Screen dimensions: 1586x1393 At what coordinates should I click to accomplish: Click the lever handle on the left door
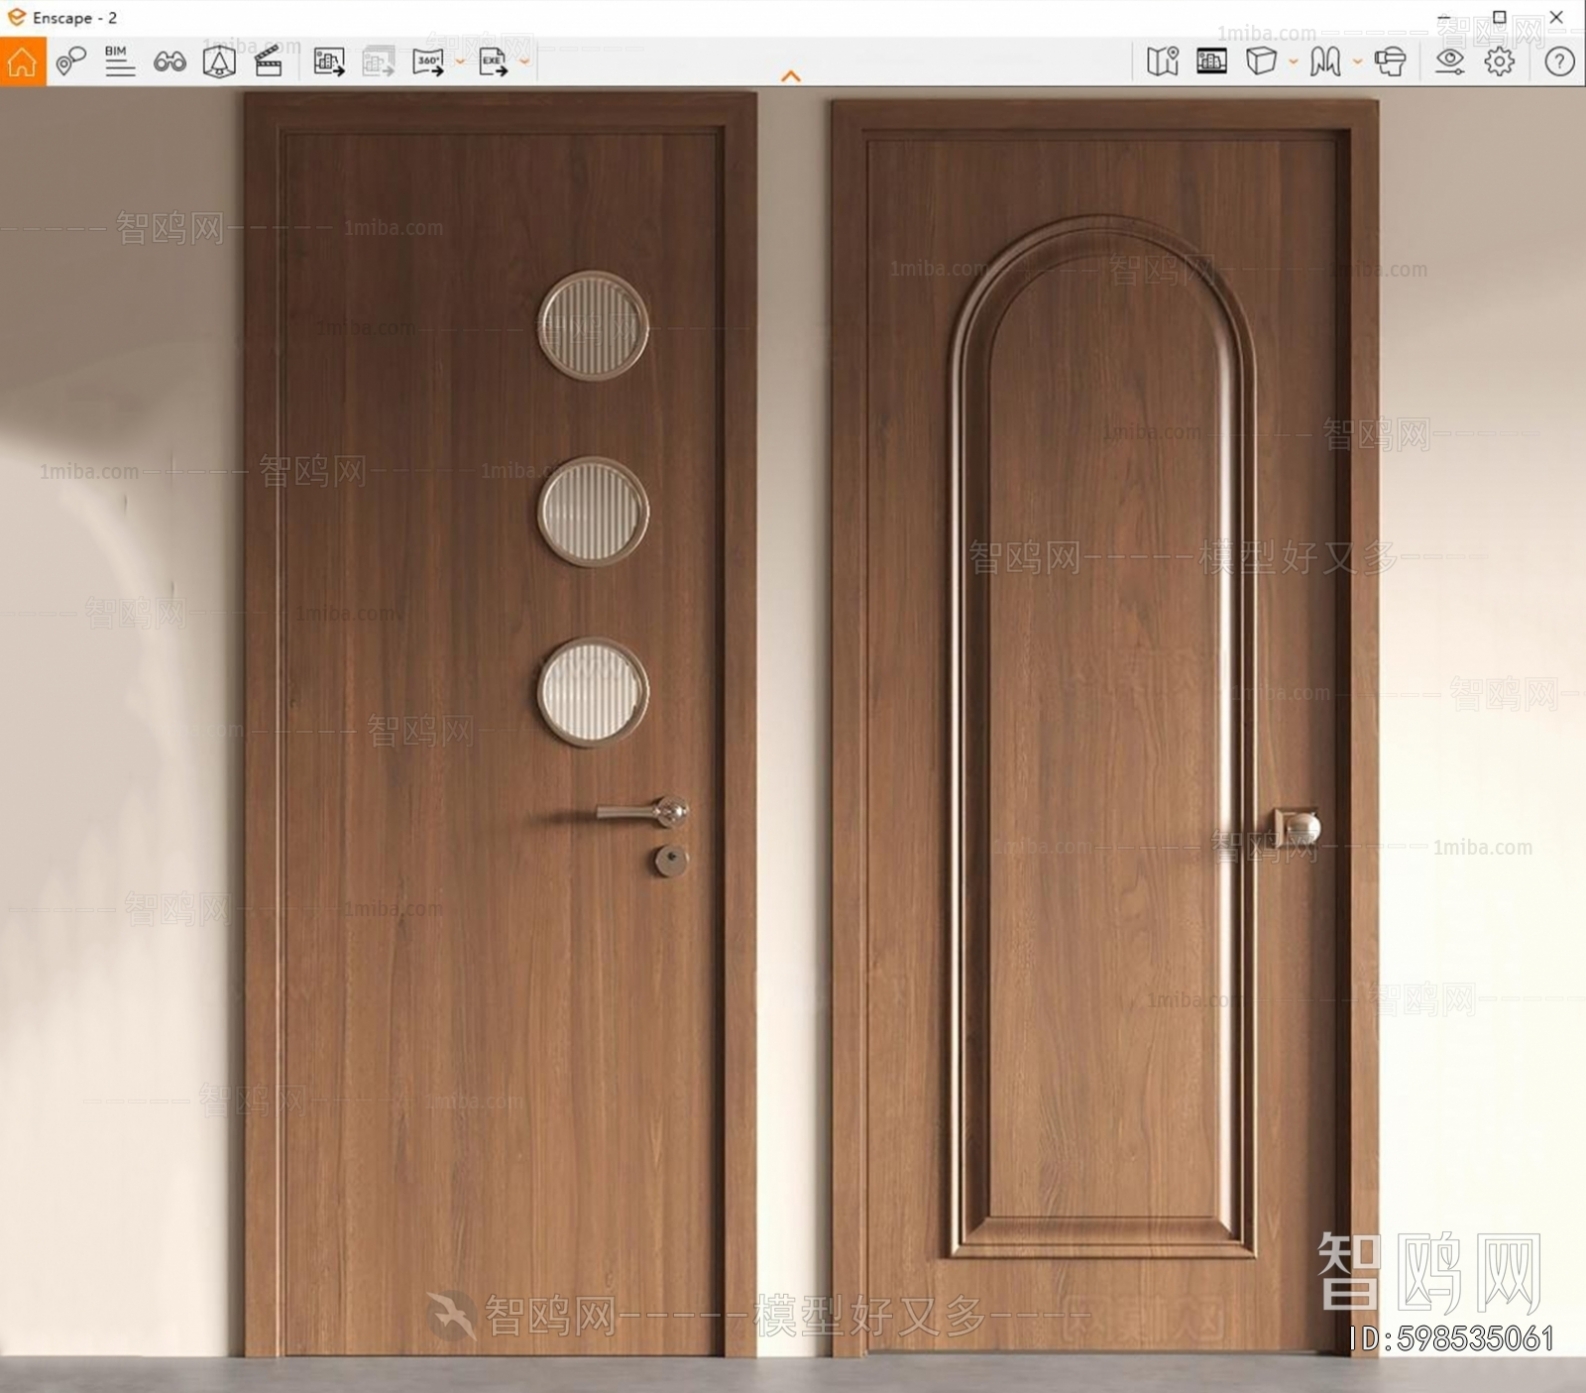[643, 812]
